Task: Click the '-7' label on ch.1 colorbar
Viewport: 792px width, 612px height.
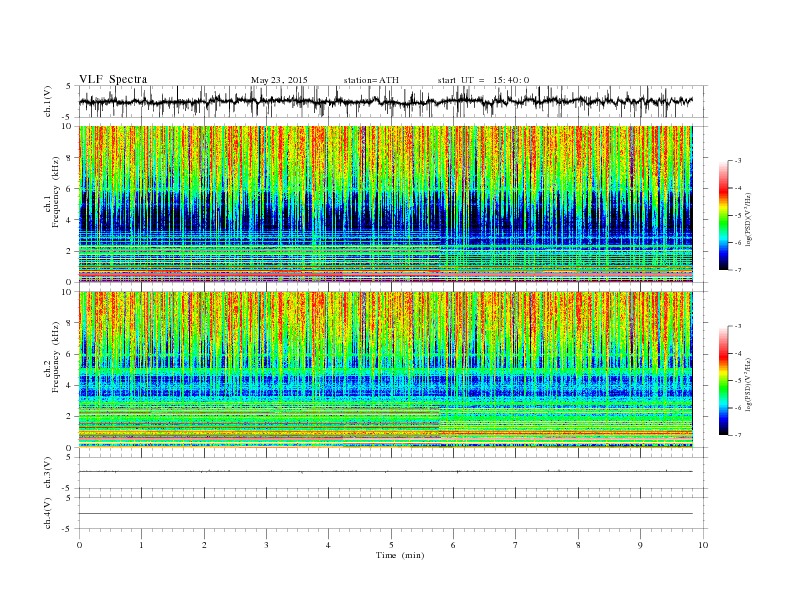Action: 738,270
